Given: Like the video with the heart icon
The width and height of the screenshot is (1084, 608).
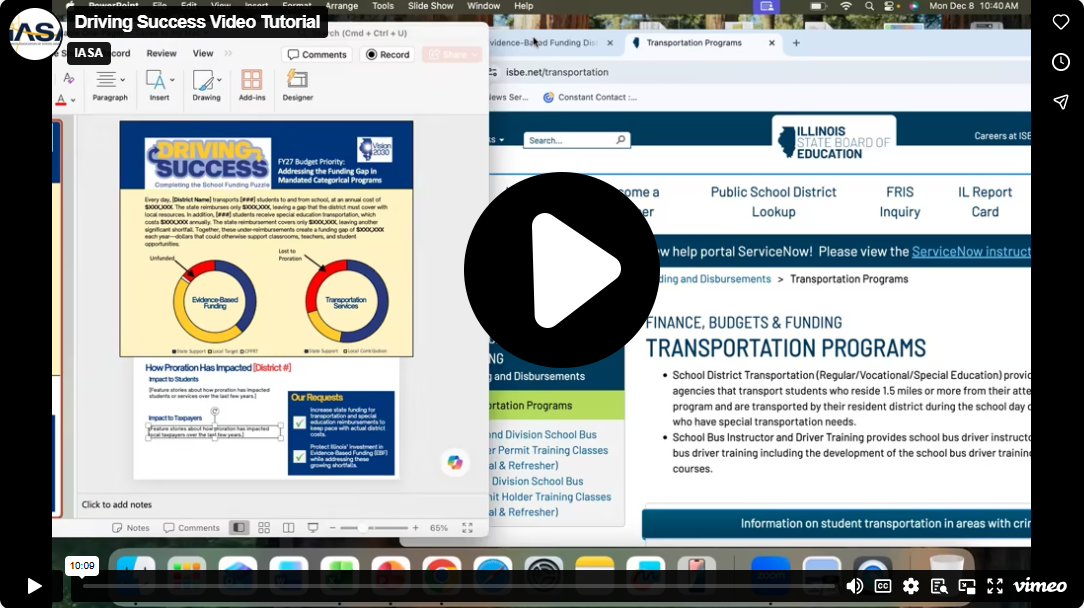Looking at the screenshot, I should click(x=1060, y=22).
